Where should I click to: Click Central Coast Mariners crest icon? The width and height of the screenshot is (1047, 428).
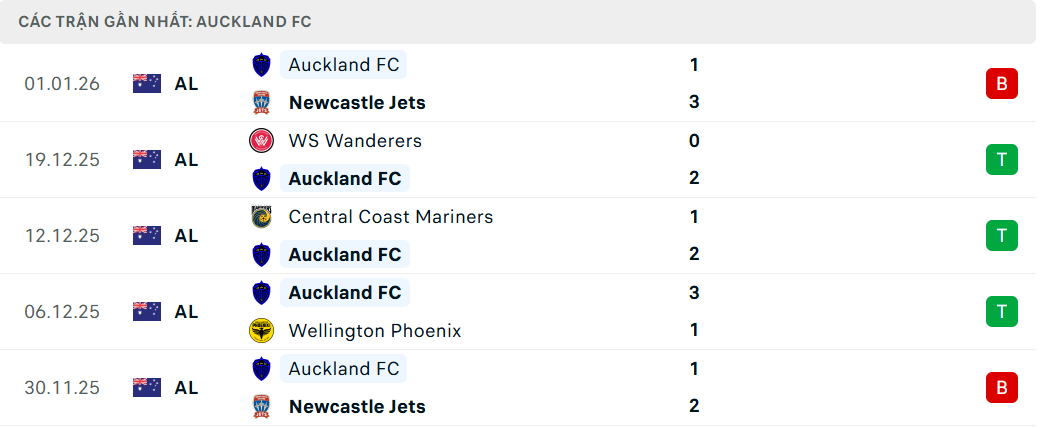(261, 217)
